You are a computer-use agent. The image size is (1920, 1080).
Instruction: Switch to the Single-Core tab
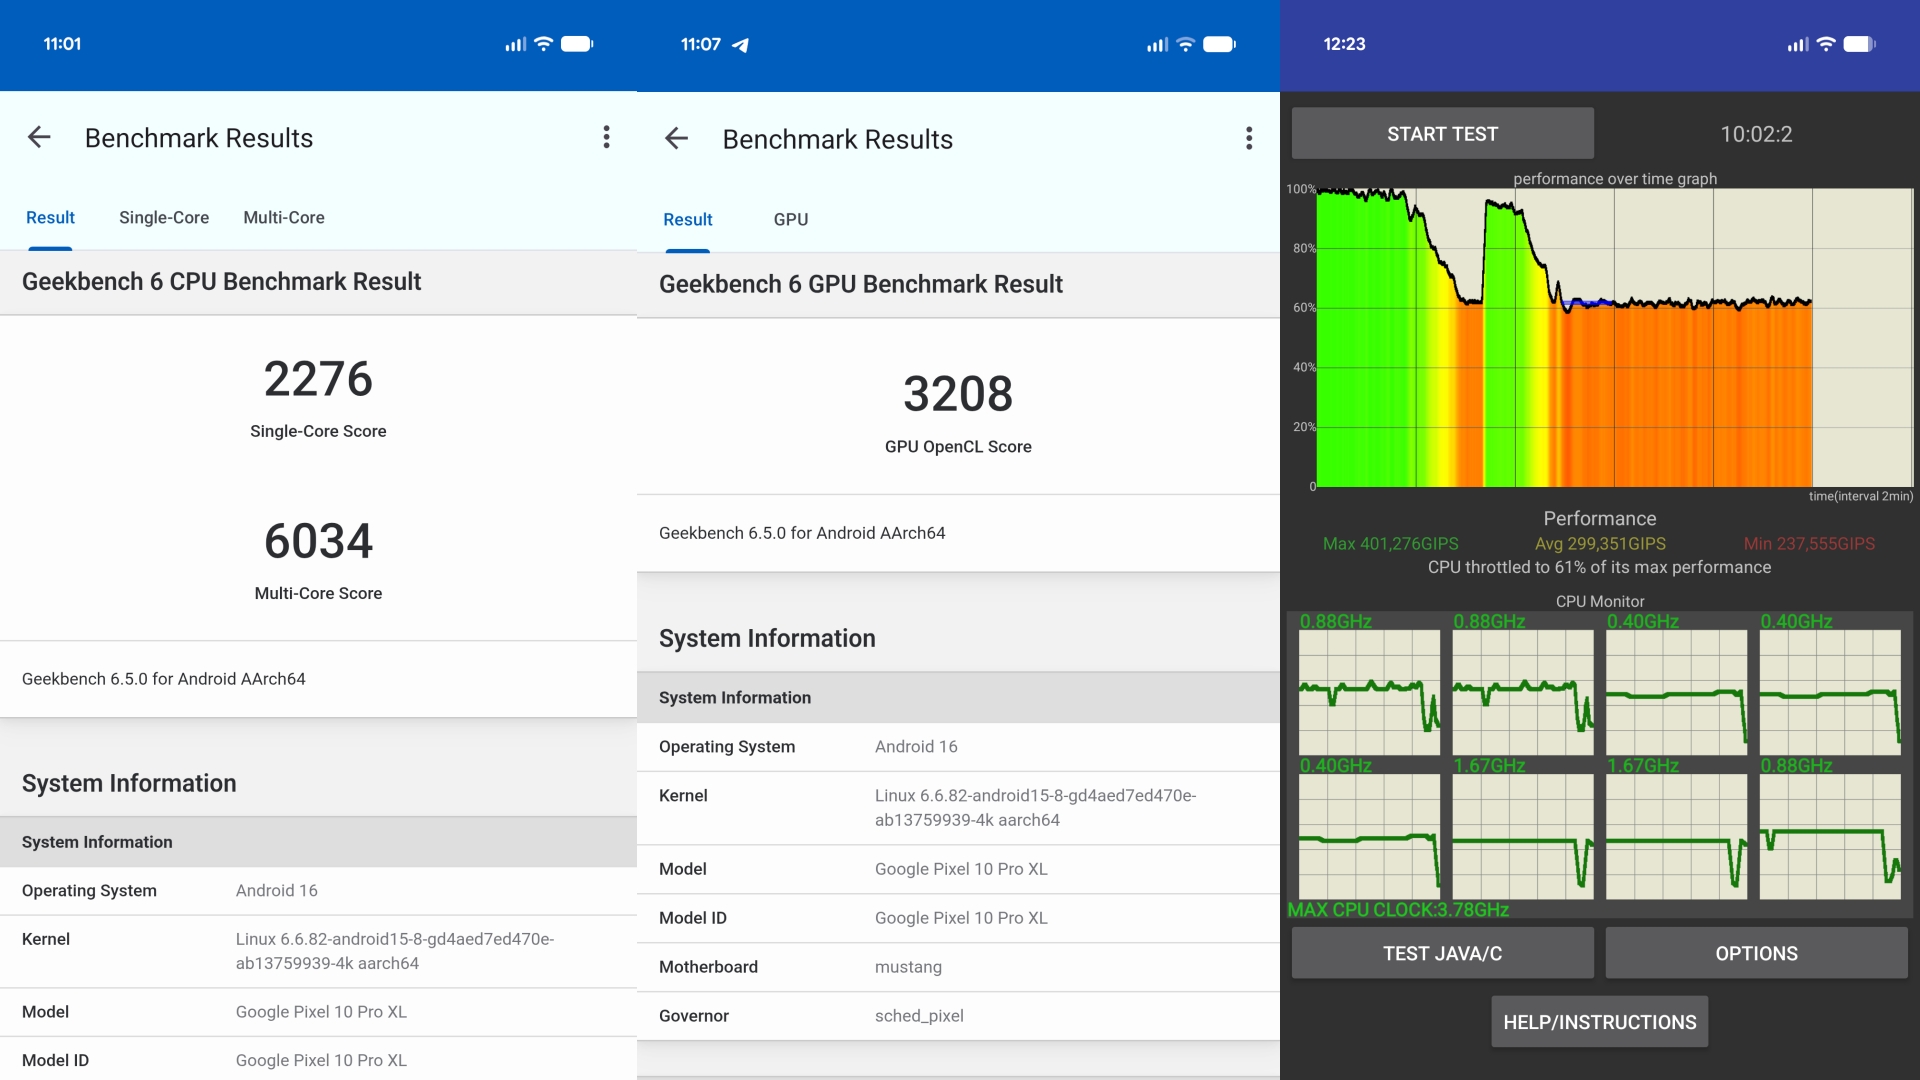tap(164, 217)
